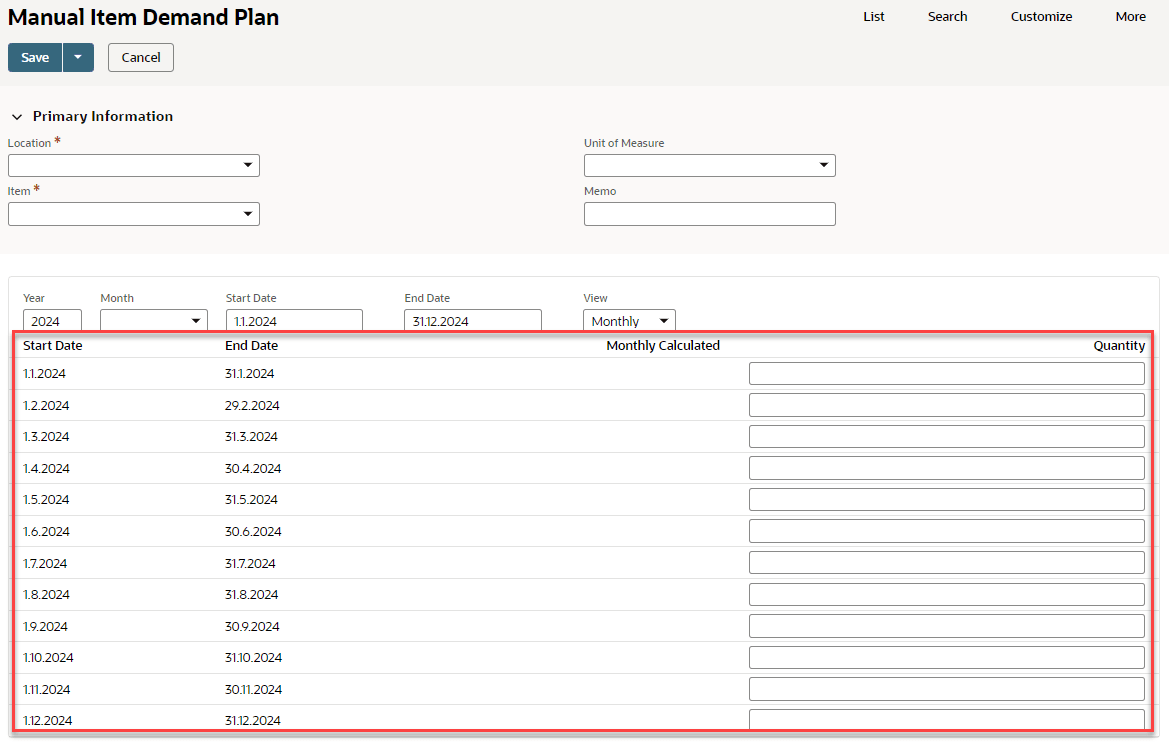Click Quantity field for row 1.1.2024
Image resolution: width=1169 pixels, height=743 pixels.
[946, 373]
